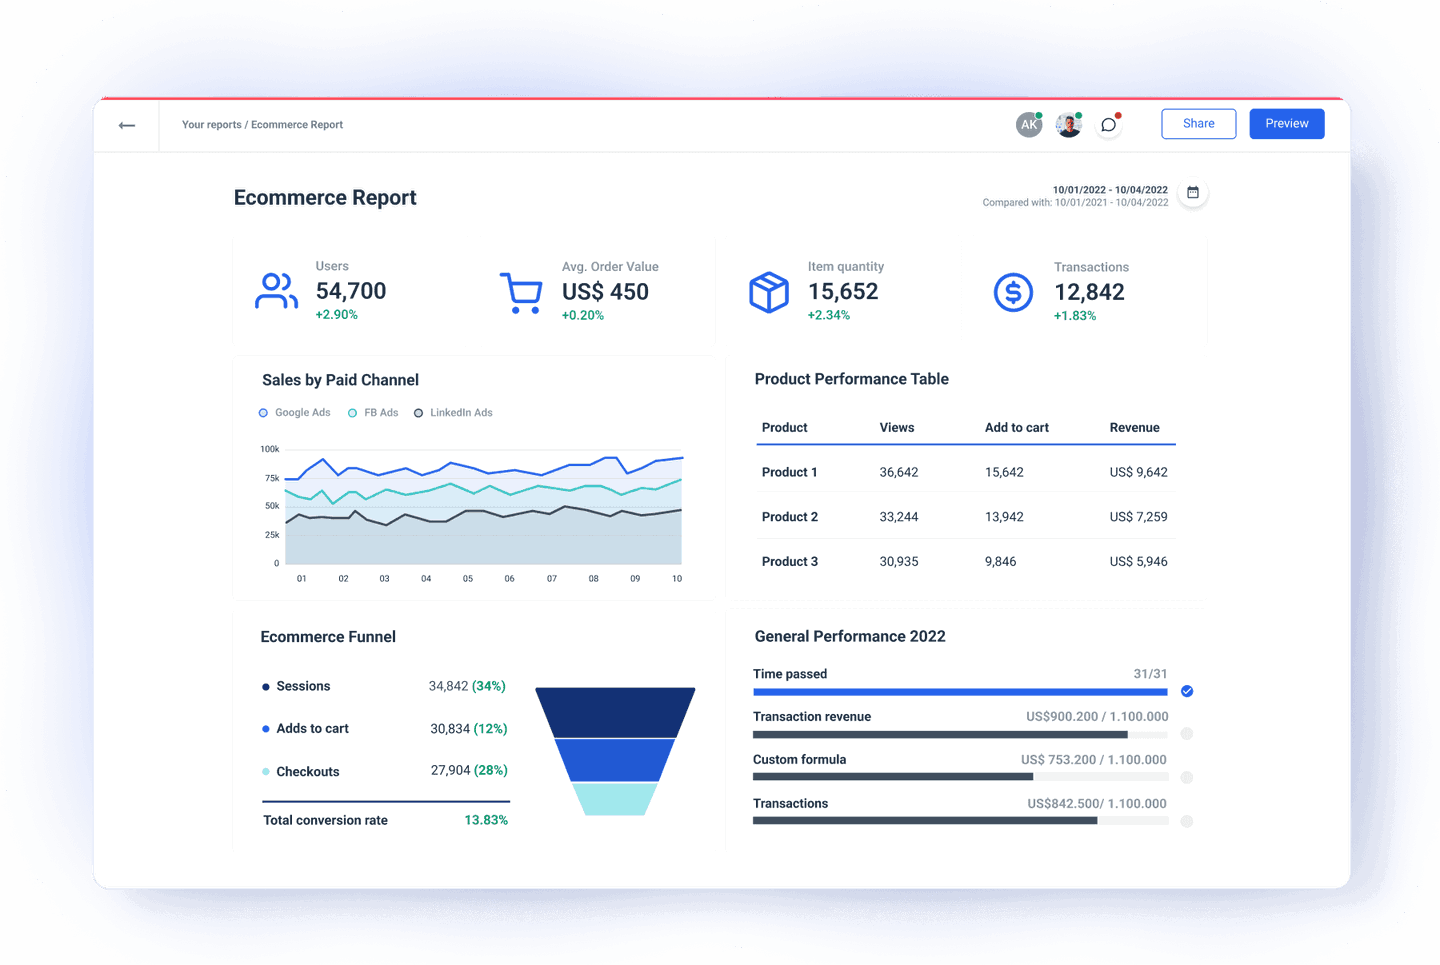Viewport: 1440px width, 965px height.
Task: Open the Ecommerce Report breadcrumb menu item
Action: point(296,124)
